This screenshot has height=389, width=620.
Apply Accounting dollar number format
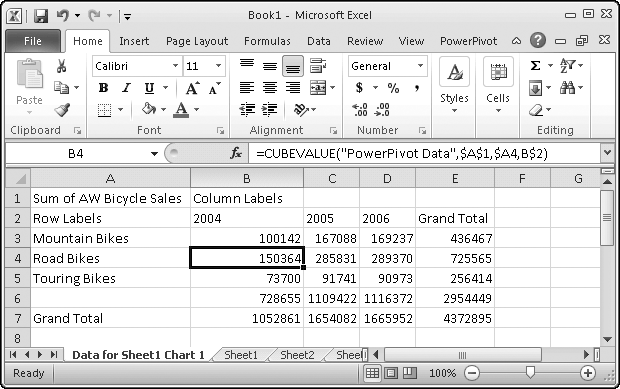(359, 87)
